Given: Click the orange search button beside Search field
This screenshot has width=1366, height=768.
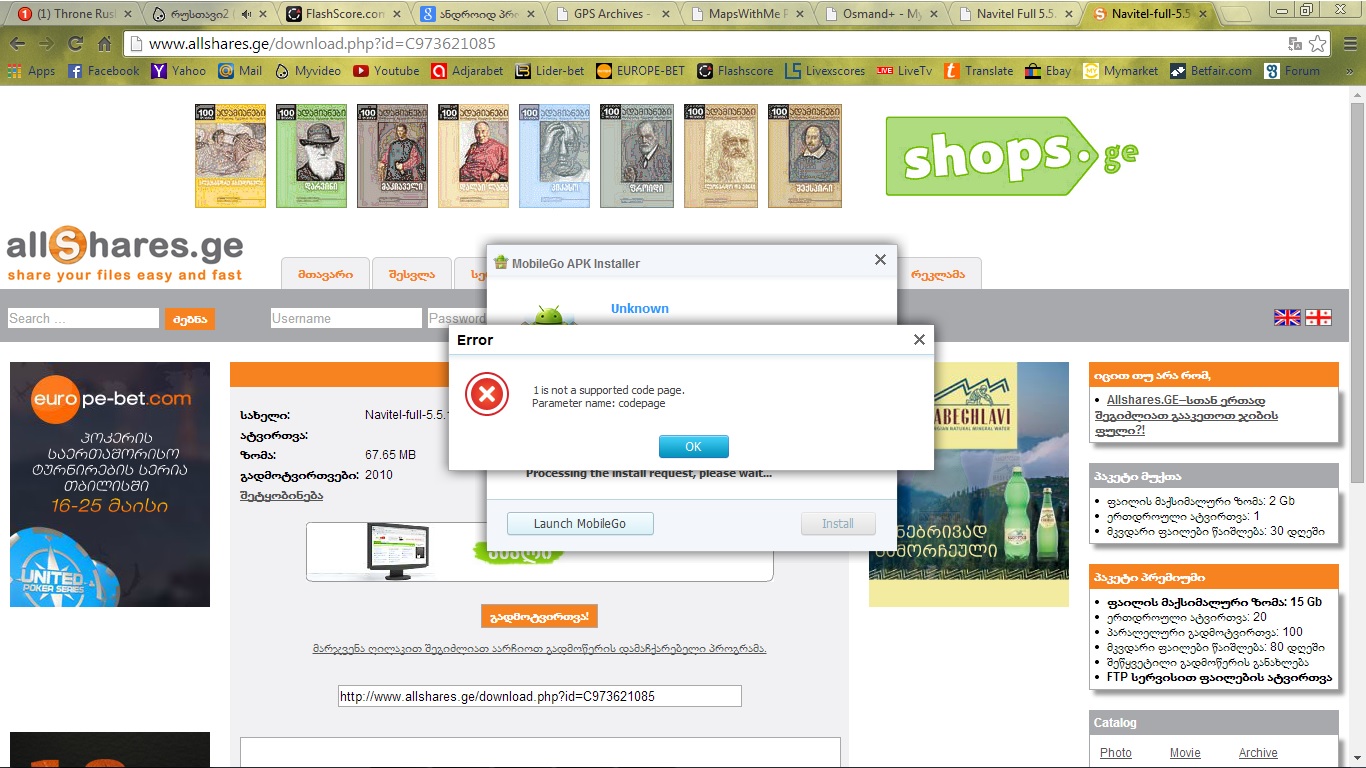Looking at the screenshot, I should tap(190, 319).
